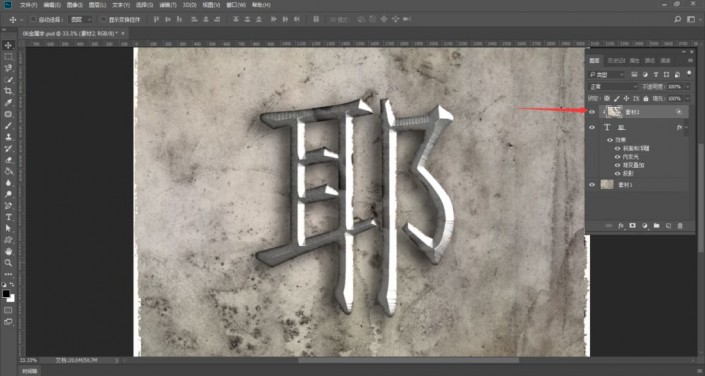Select the Rectangular Marquee tool
The image size is (705, 376).
tap(8, 57)
